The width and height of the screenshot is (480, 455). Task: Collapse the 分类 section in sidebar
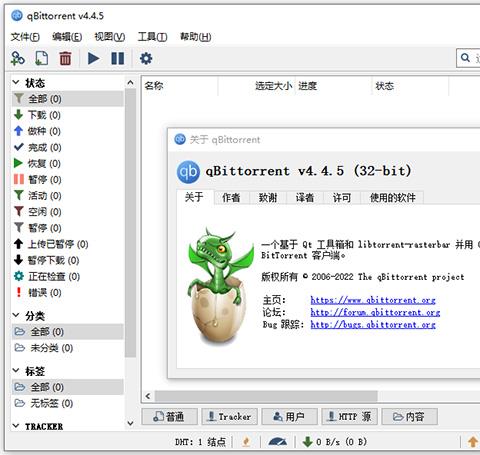16,315
